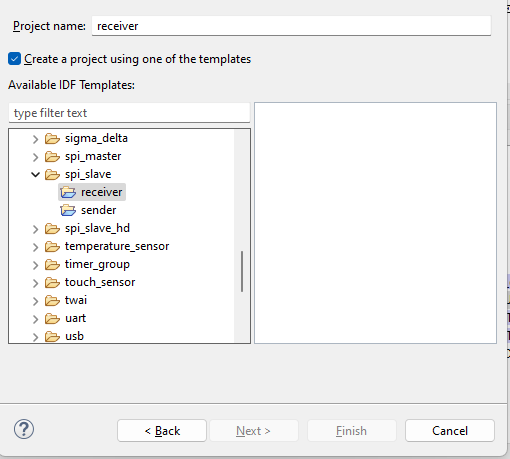Expand the uart folder
510x459 pixels.
[x=35, y=319]
